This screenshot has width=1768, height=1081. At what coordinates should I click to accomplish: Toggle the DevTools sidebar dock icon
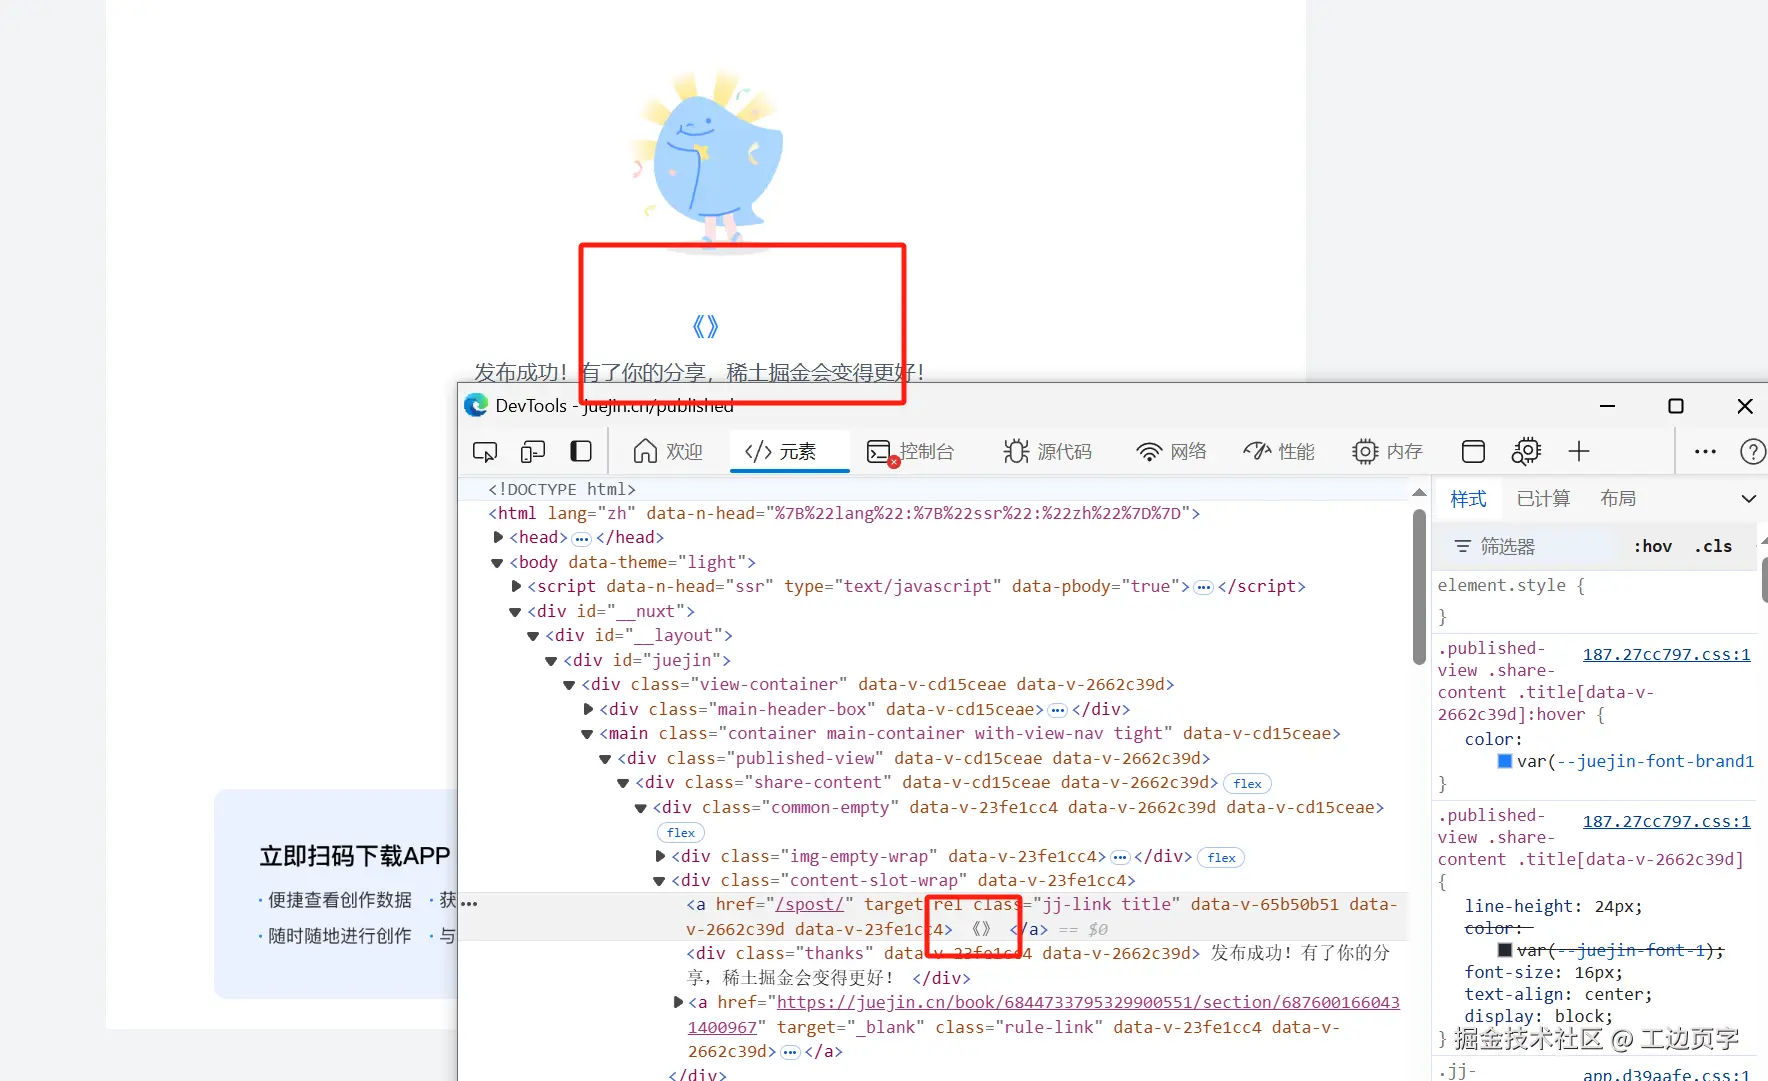[x=581, y=452]
